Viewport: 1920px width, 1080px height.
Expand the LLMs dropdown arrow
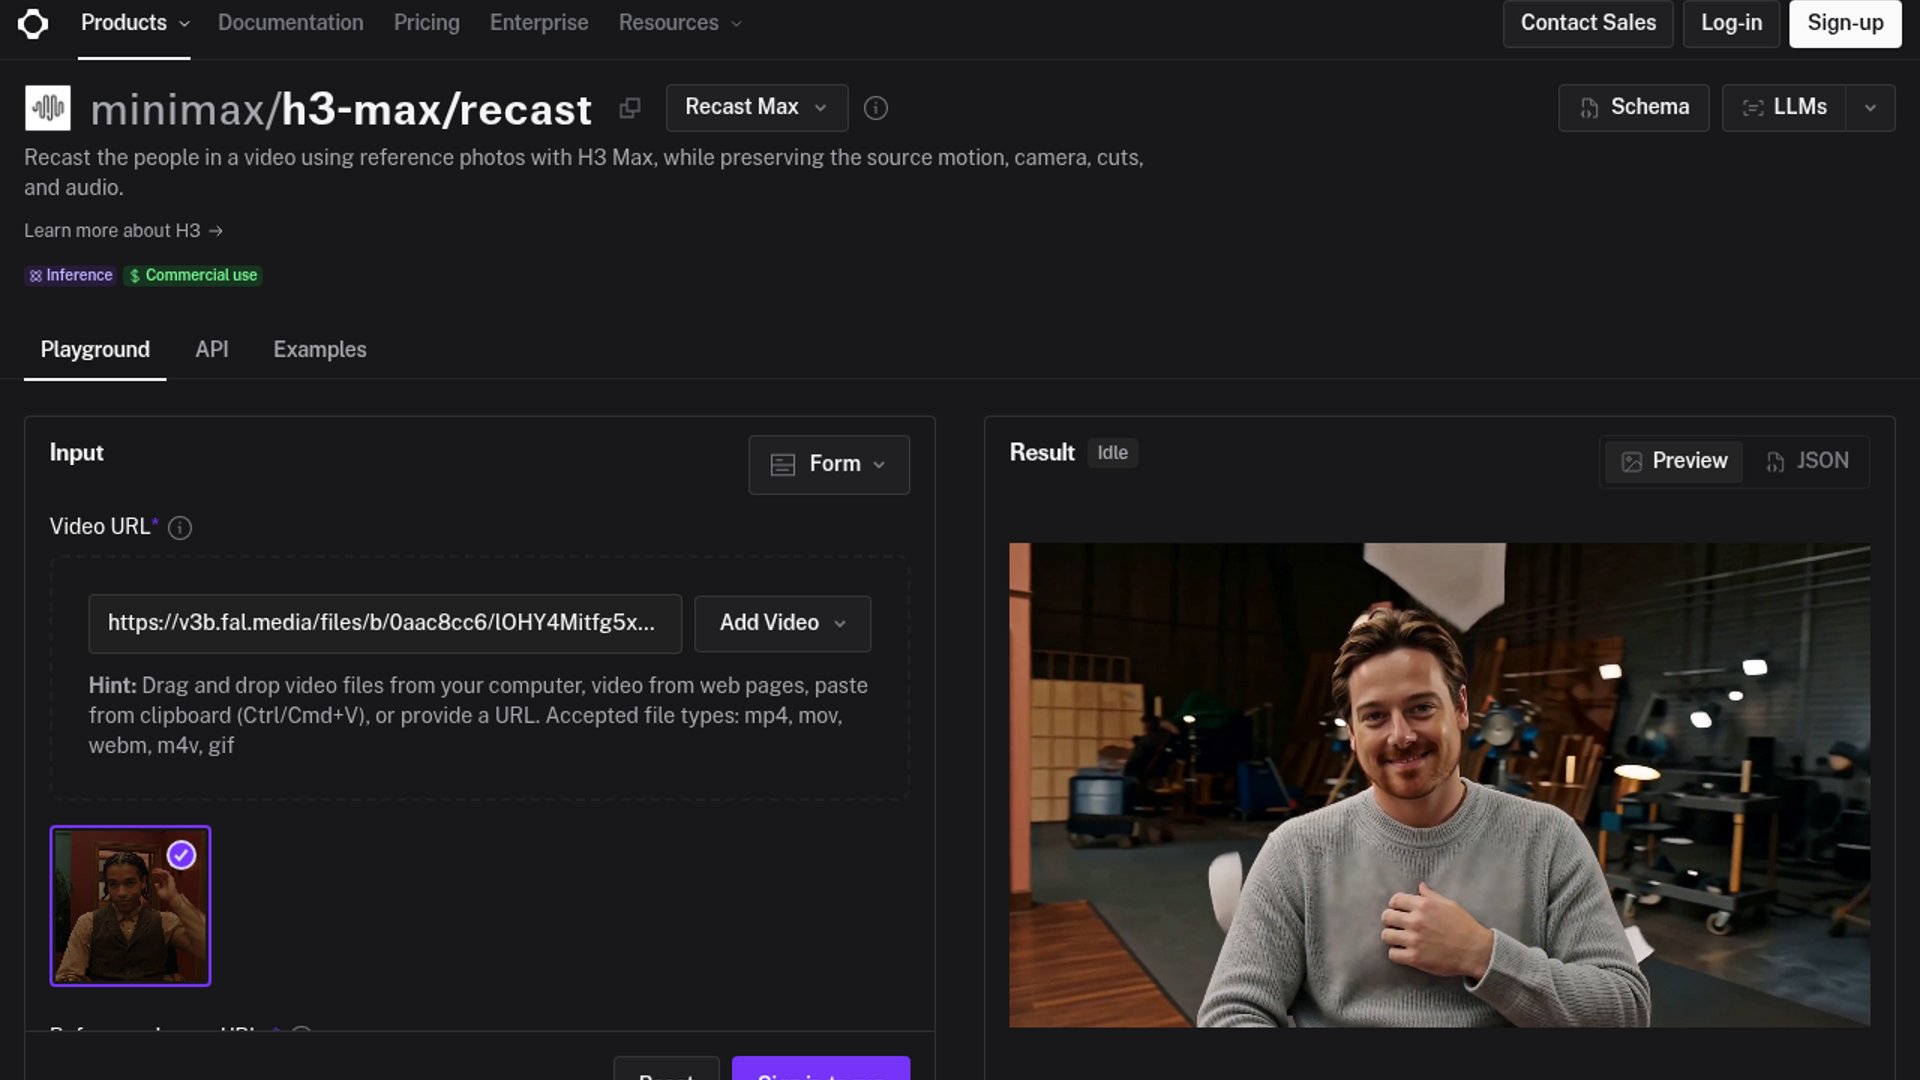pos(1870,107)
